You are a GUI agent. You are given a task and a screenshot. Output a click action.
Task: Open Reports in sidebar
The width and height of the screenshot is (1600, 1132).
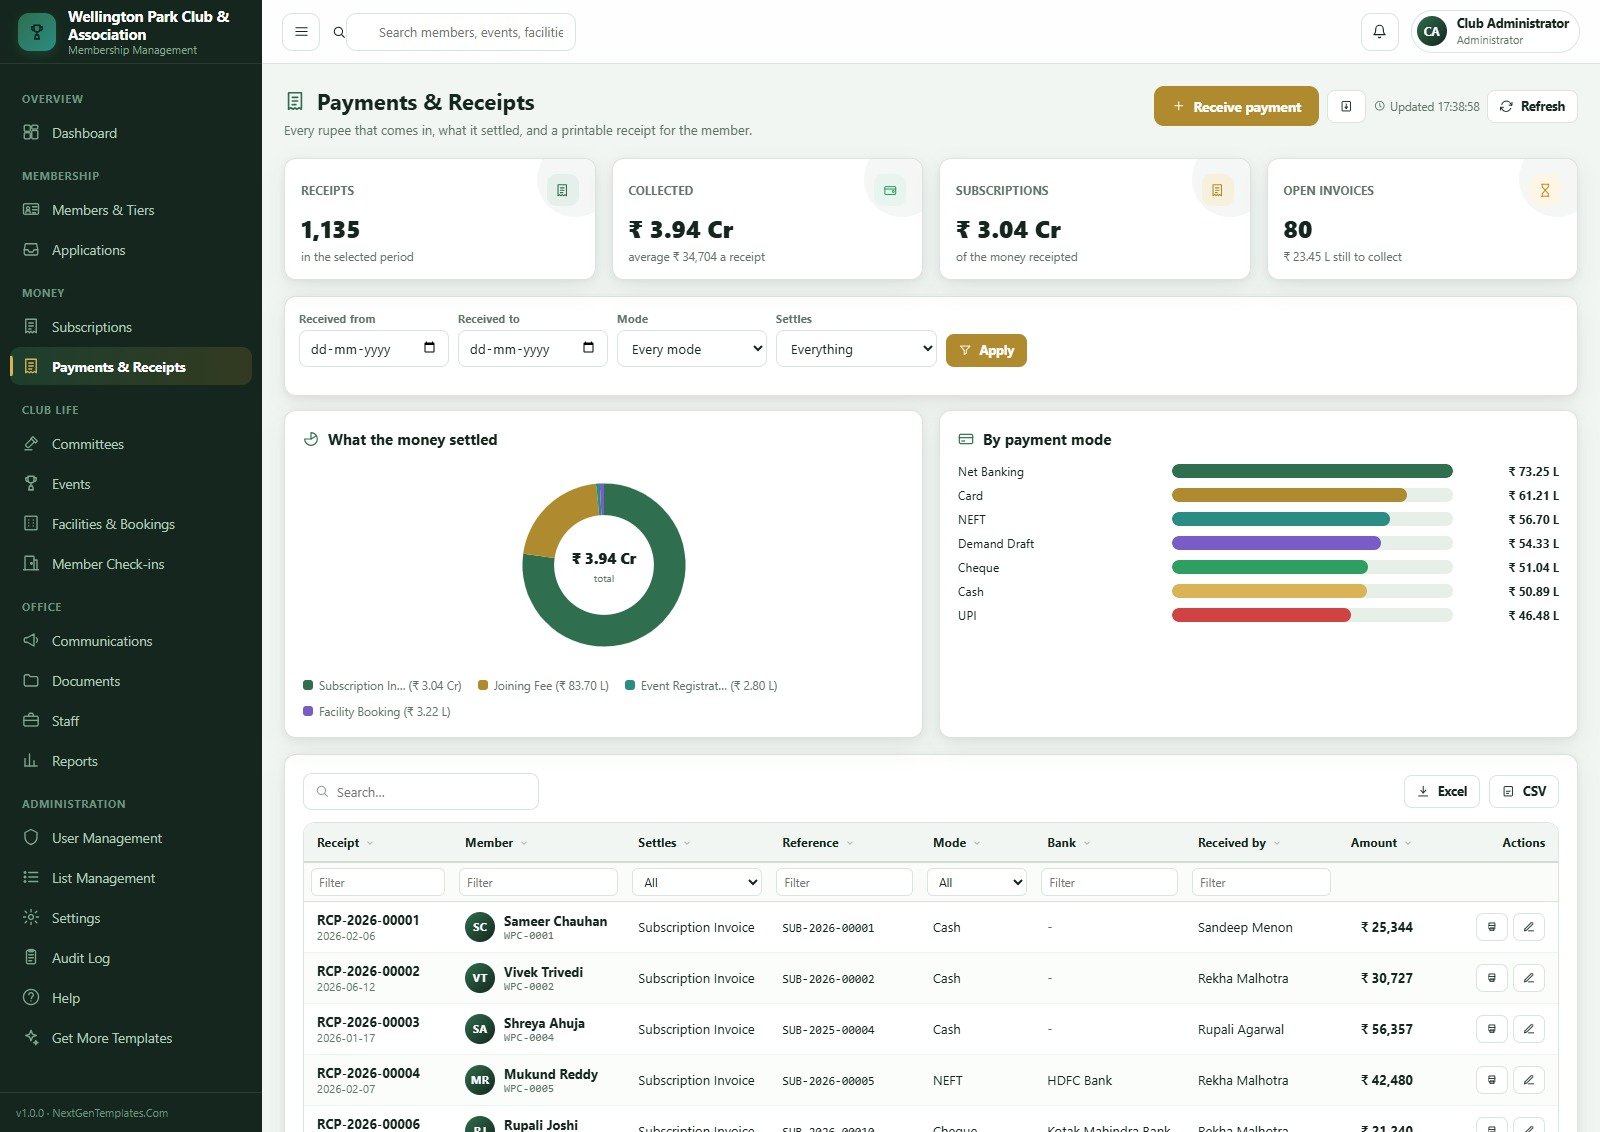pos(131,761)
